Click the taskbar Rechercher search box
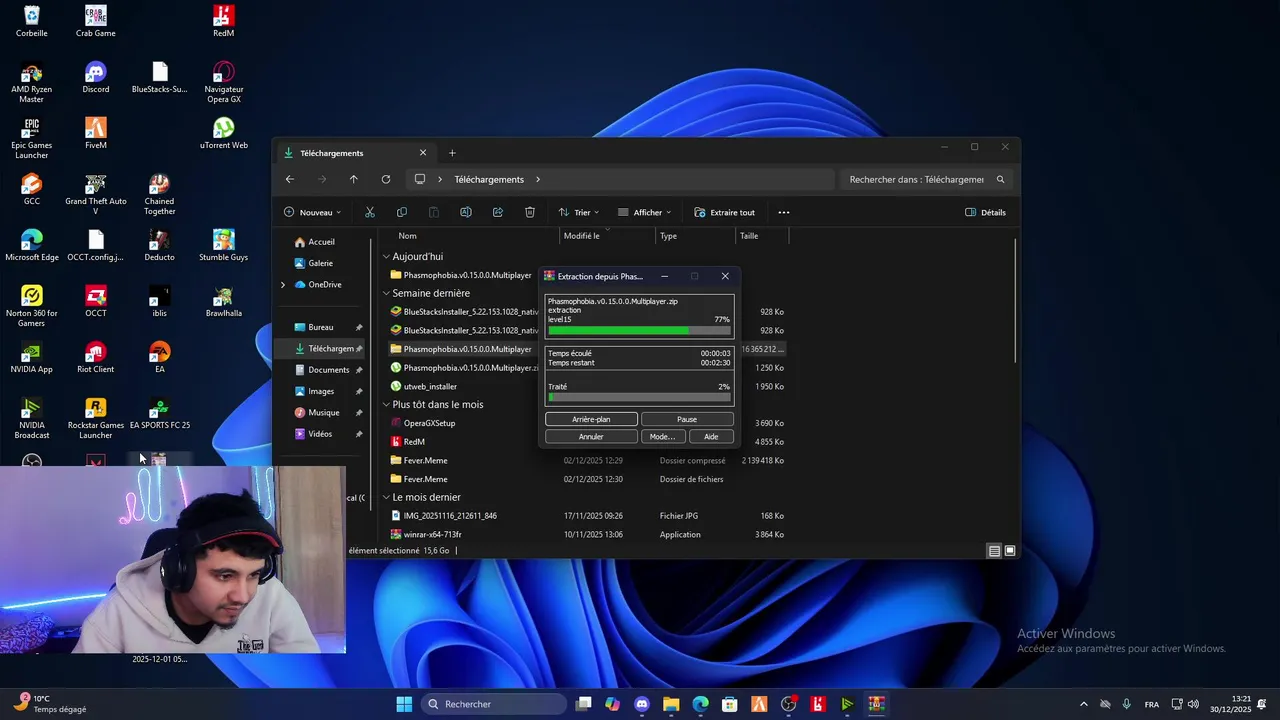This screenshot has height=720, width=1280. (x=494, y=704)
